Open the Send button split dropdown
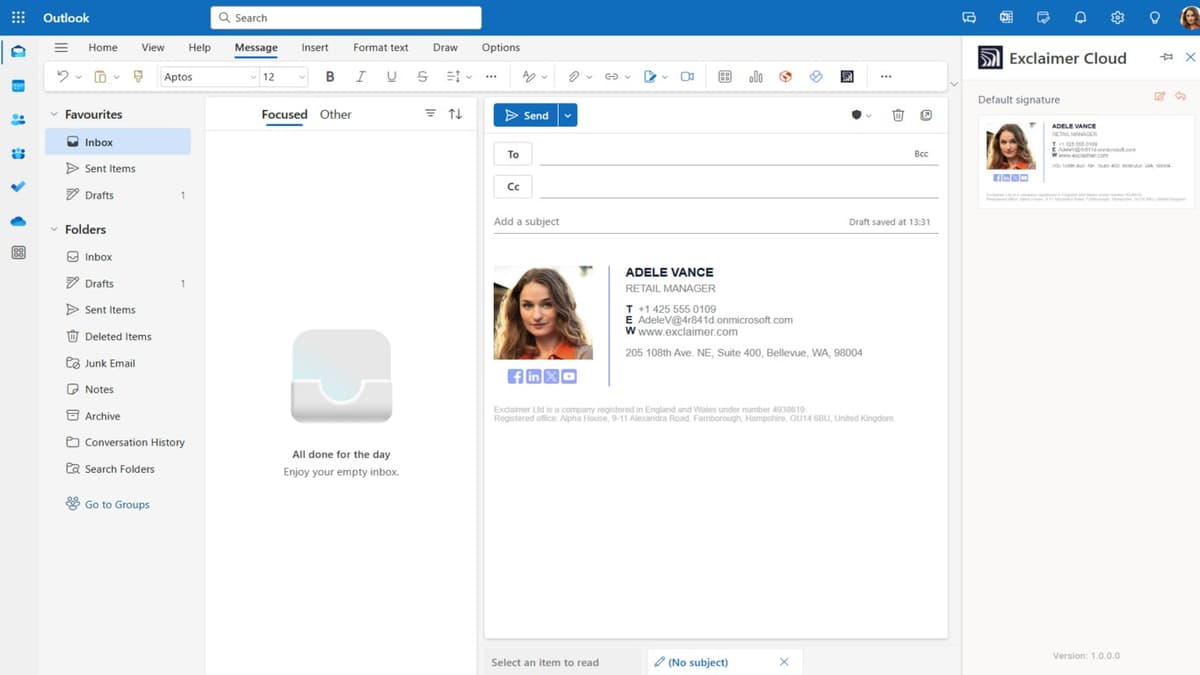Screen dimensions: 1200x675 [567, 114]
